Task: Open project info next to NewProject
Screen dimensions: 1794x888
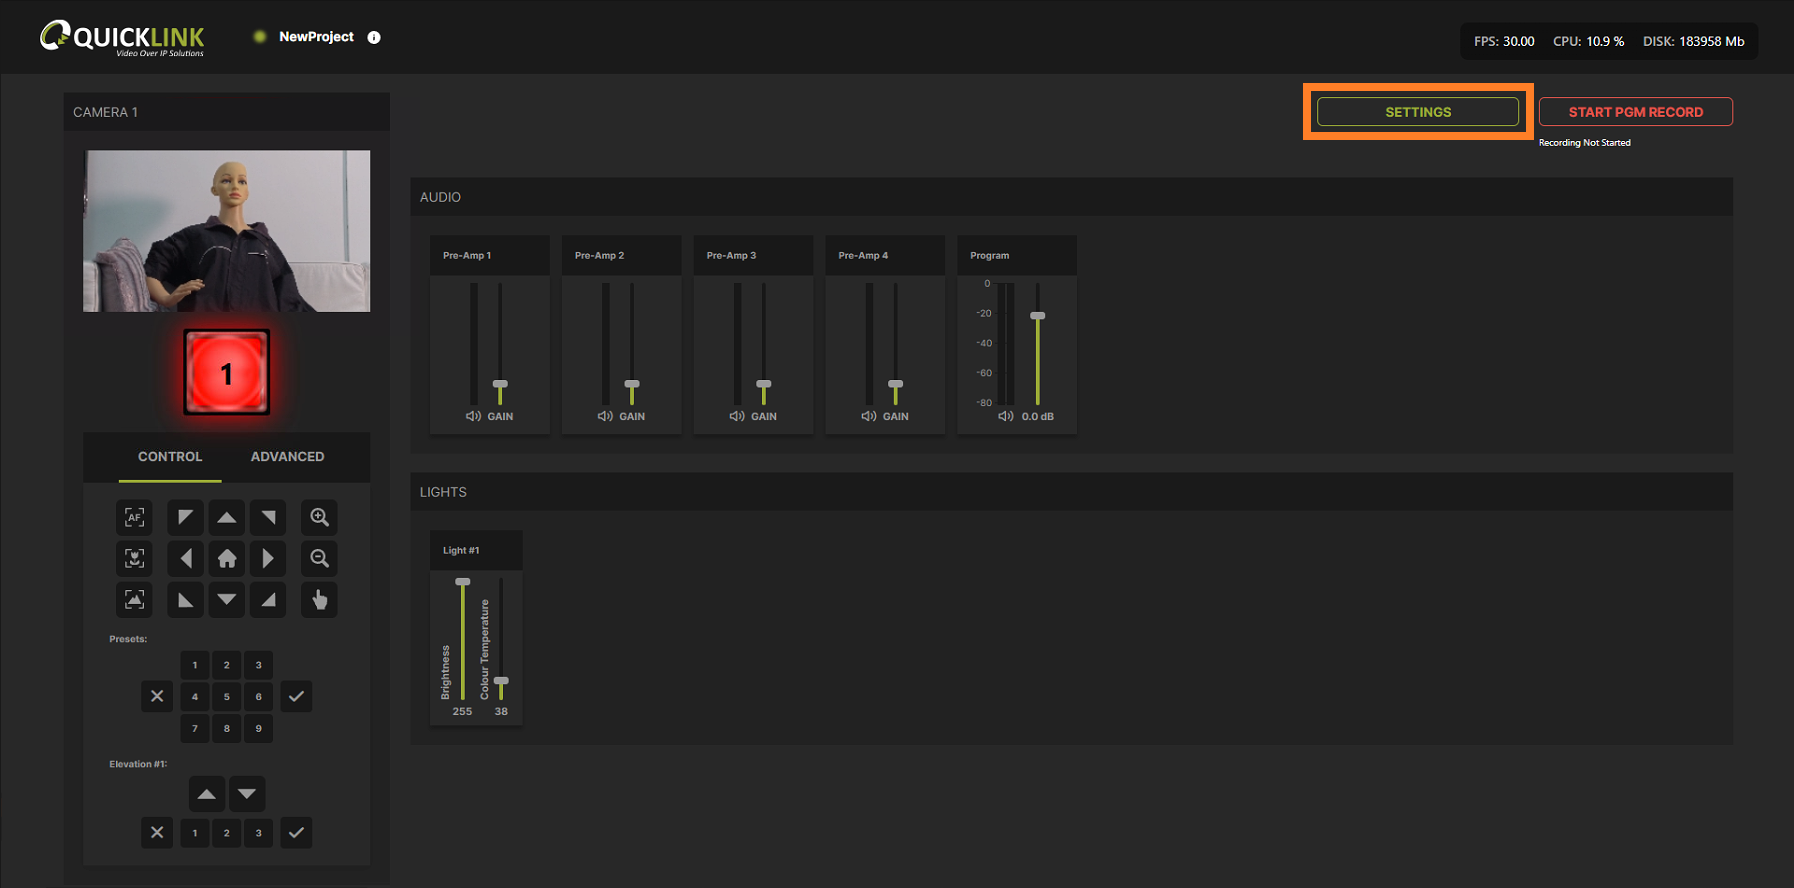Action: pos(374,37)
